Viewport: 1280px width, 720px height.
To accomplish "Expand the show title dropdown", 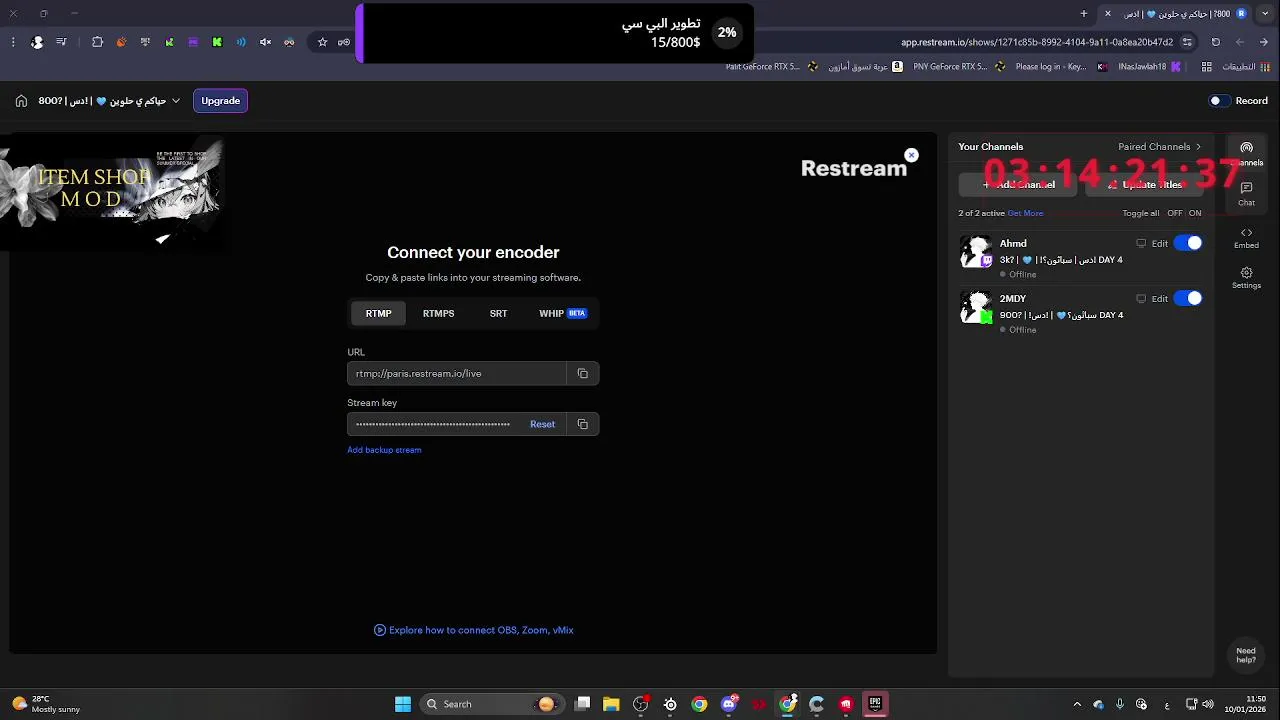I will 176,101.
